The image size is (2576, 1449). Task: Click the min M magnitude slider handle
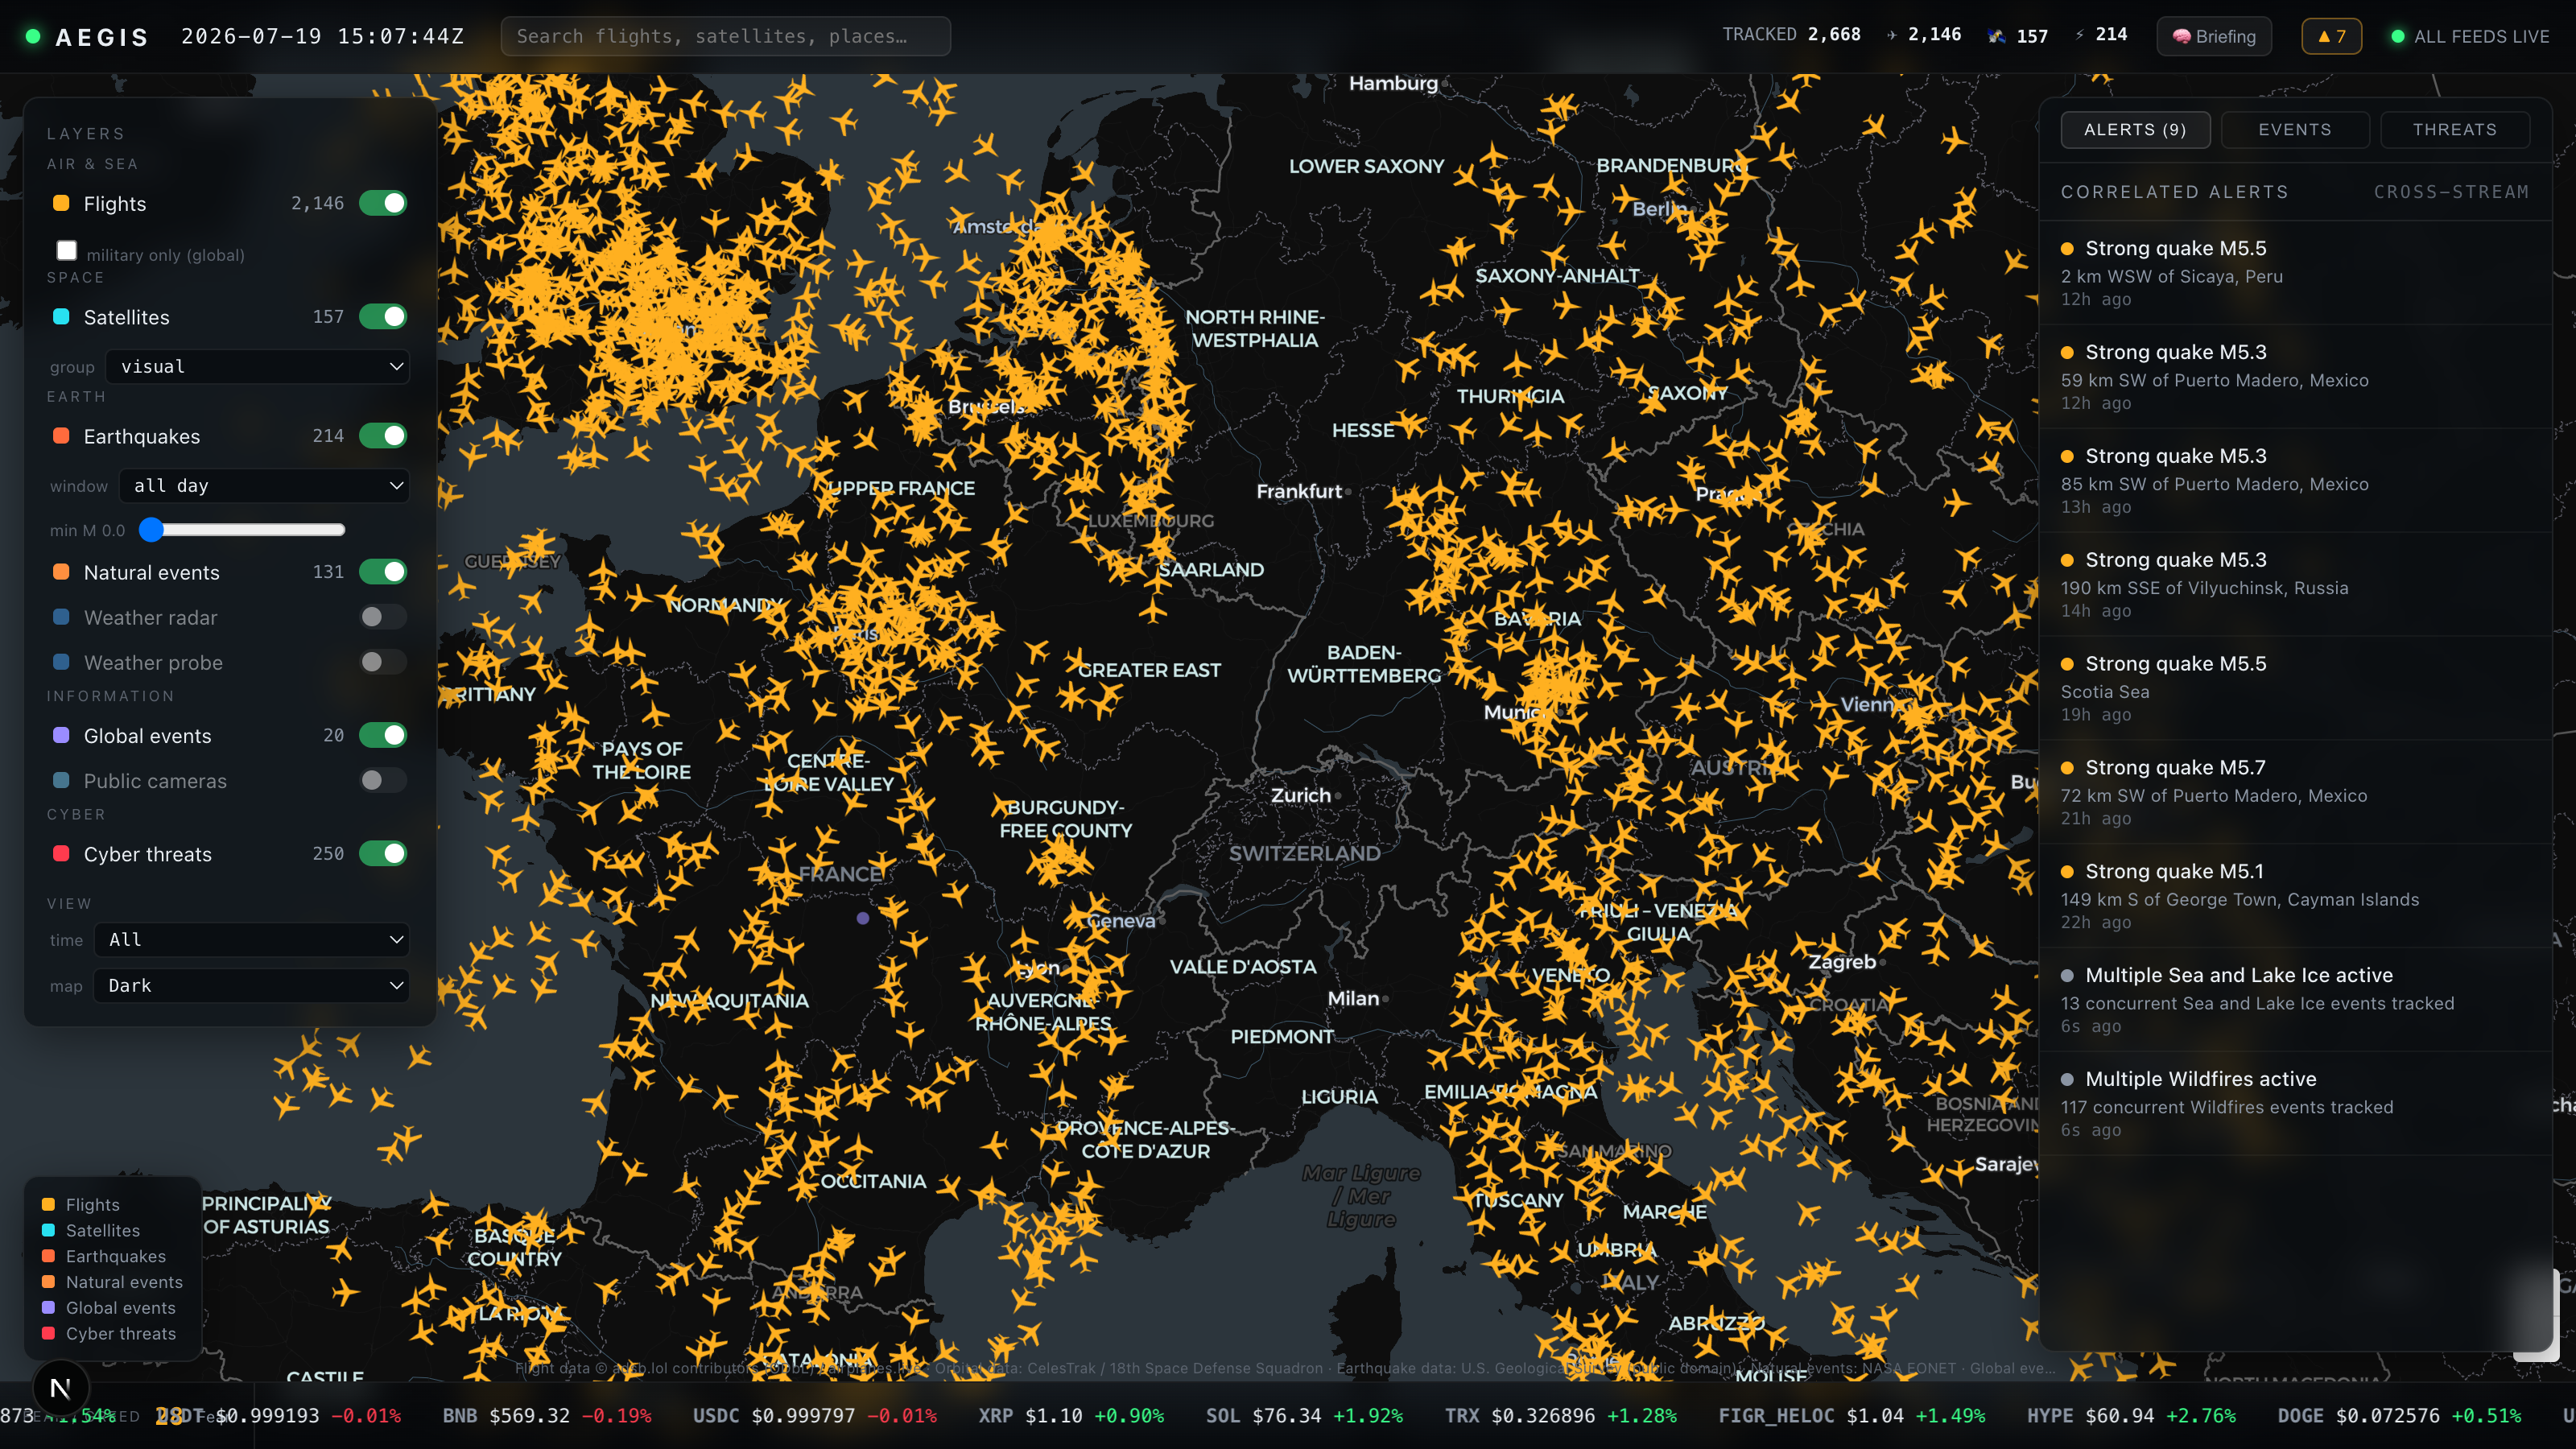pos(151,529)
